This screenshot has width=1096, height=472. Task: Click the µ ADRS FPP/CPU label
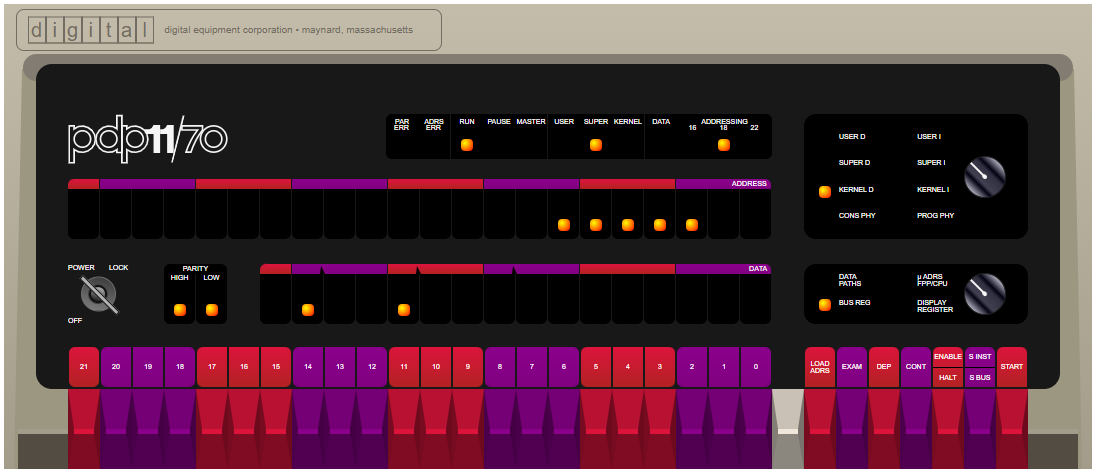click(933, 280)
